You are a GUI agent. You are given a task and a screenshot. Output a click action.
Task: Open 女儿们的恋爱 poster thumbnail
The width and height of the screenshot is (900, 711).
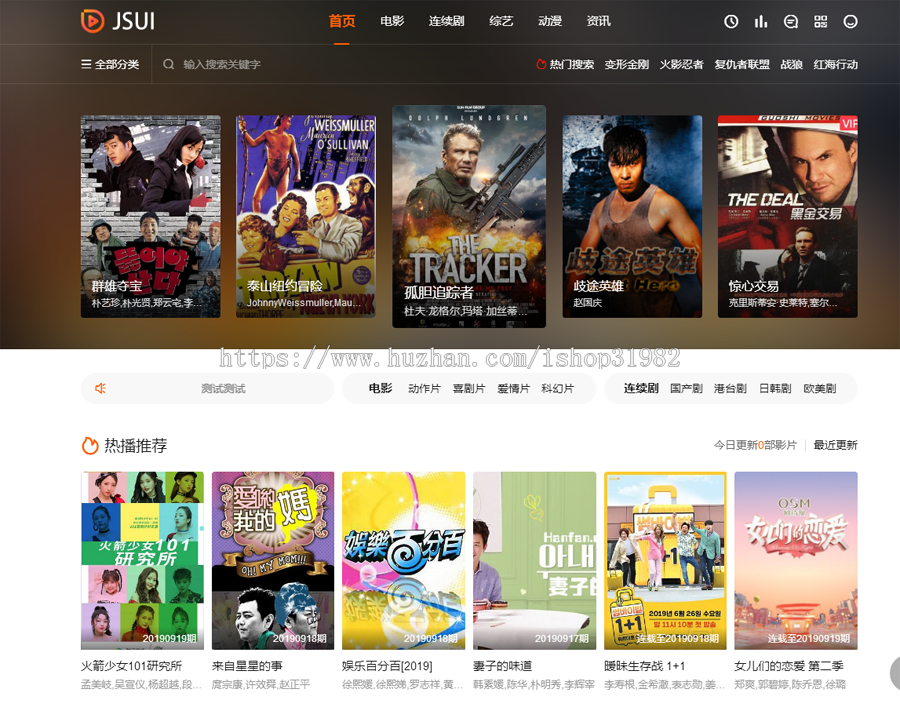[x=796, y=561]
